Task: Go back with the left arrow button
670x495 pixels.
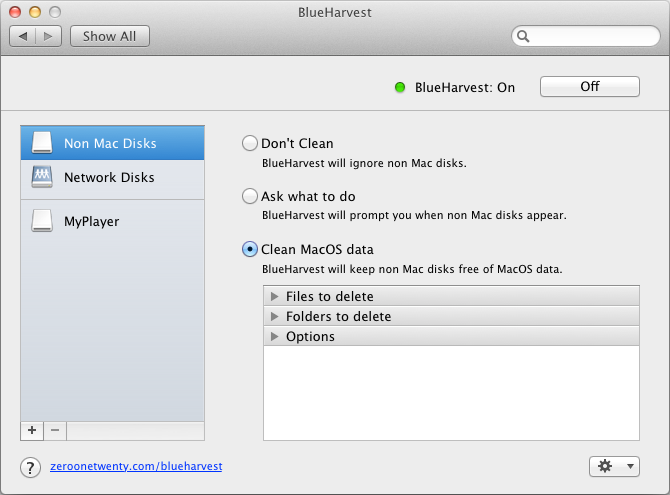Action: (x=22, y=36)
